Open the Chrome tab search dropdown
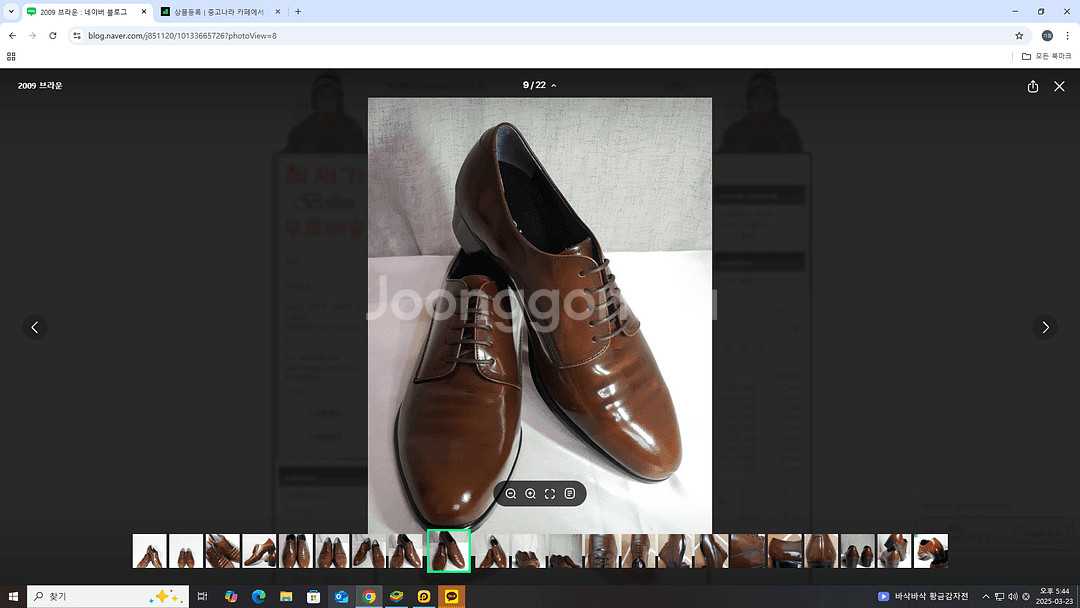This screenshot has width=1080, height=608. click(x=11, y=12)
